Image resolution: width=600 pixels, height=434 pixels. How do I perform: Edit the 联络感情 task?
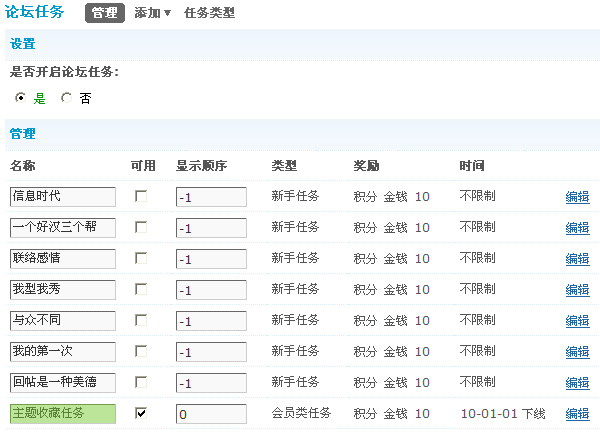[x=577, y=260]
